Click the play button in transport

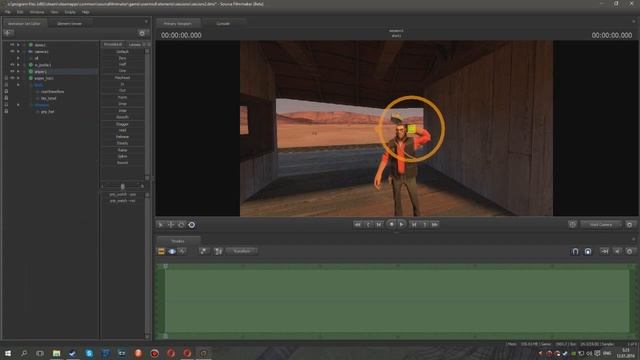tap(402, 224)
